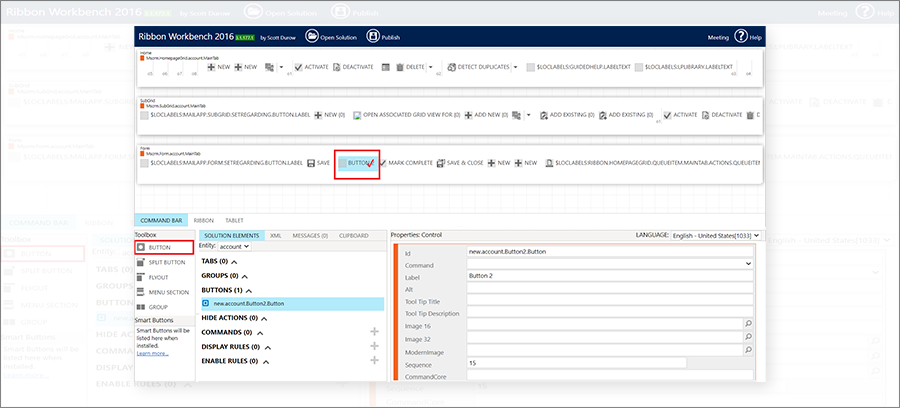Add an enable rule with plus icon
This screenshot has width=900, height=408.
pyautogui.click(x=374, y=360)
